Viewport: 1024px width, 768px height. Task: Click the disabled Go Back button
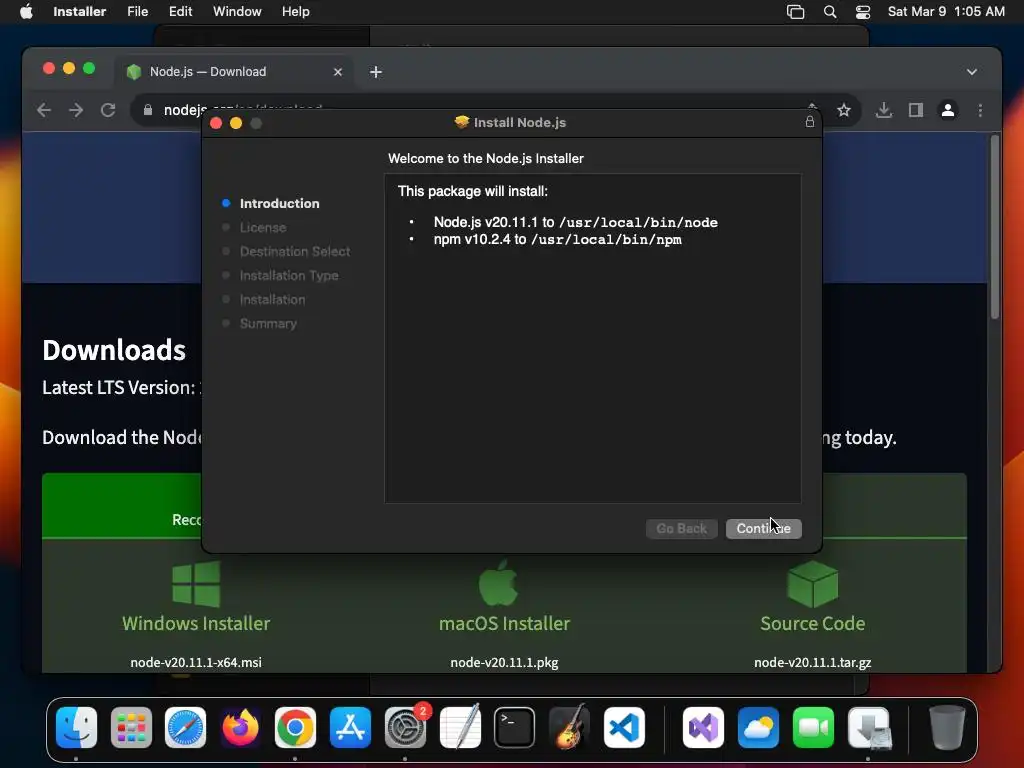coord(681,528)
